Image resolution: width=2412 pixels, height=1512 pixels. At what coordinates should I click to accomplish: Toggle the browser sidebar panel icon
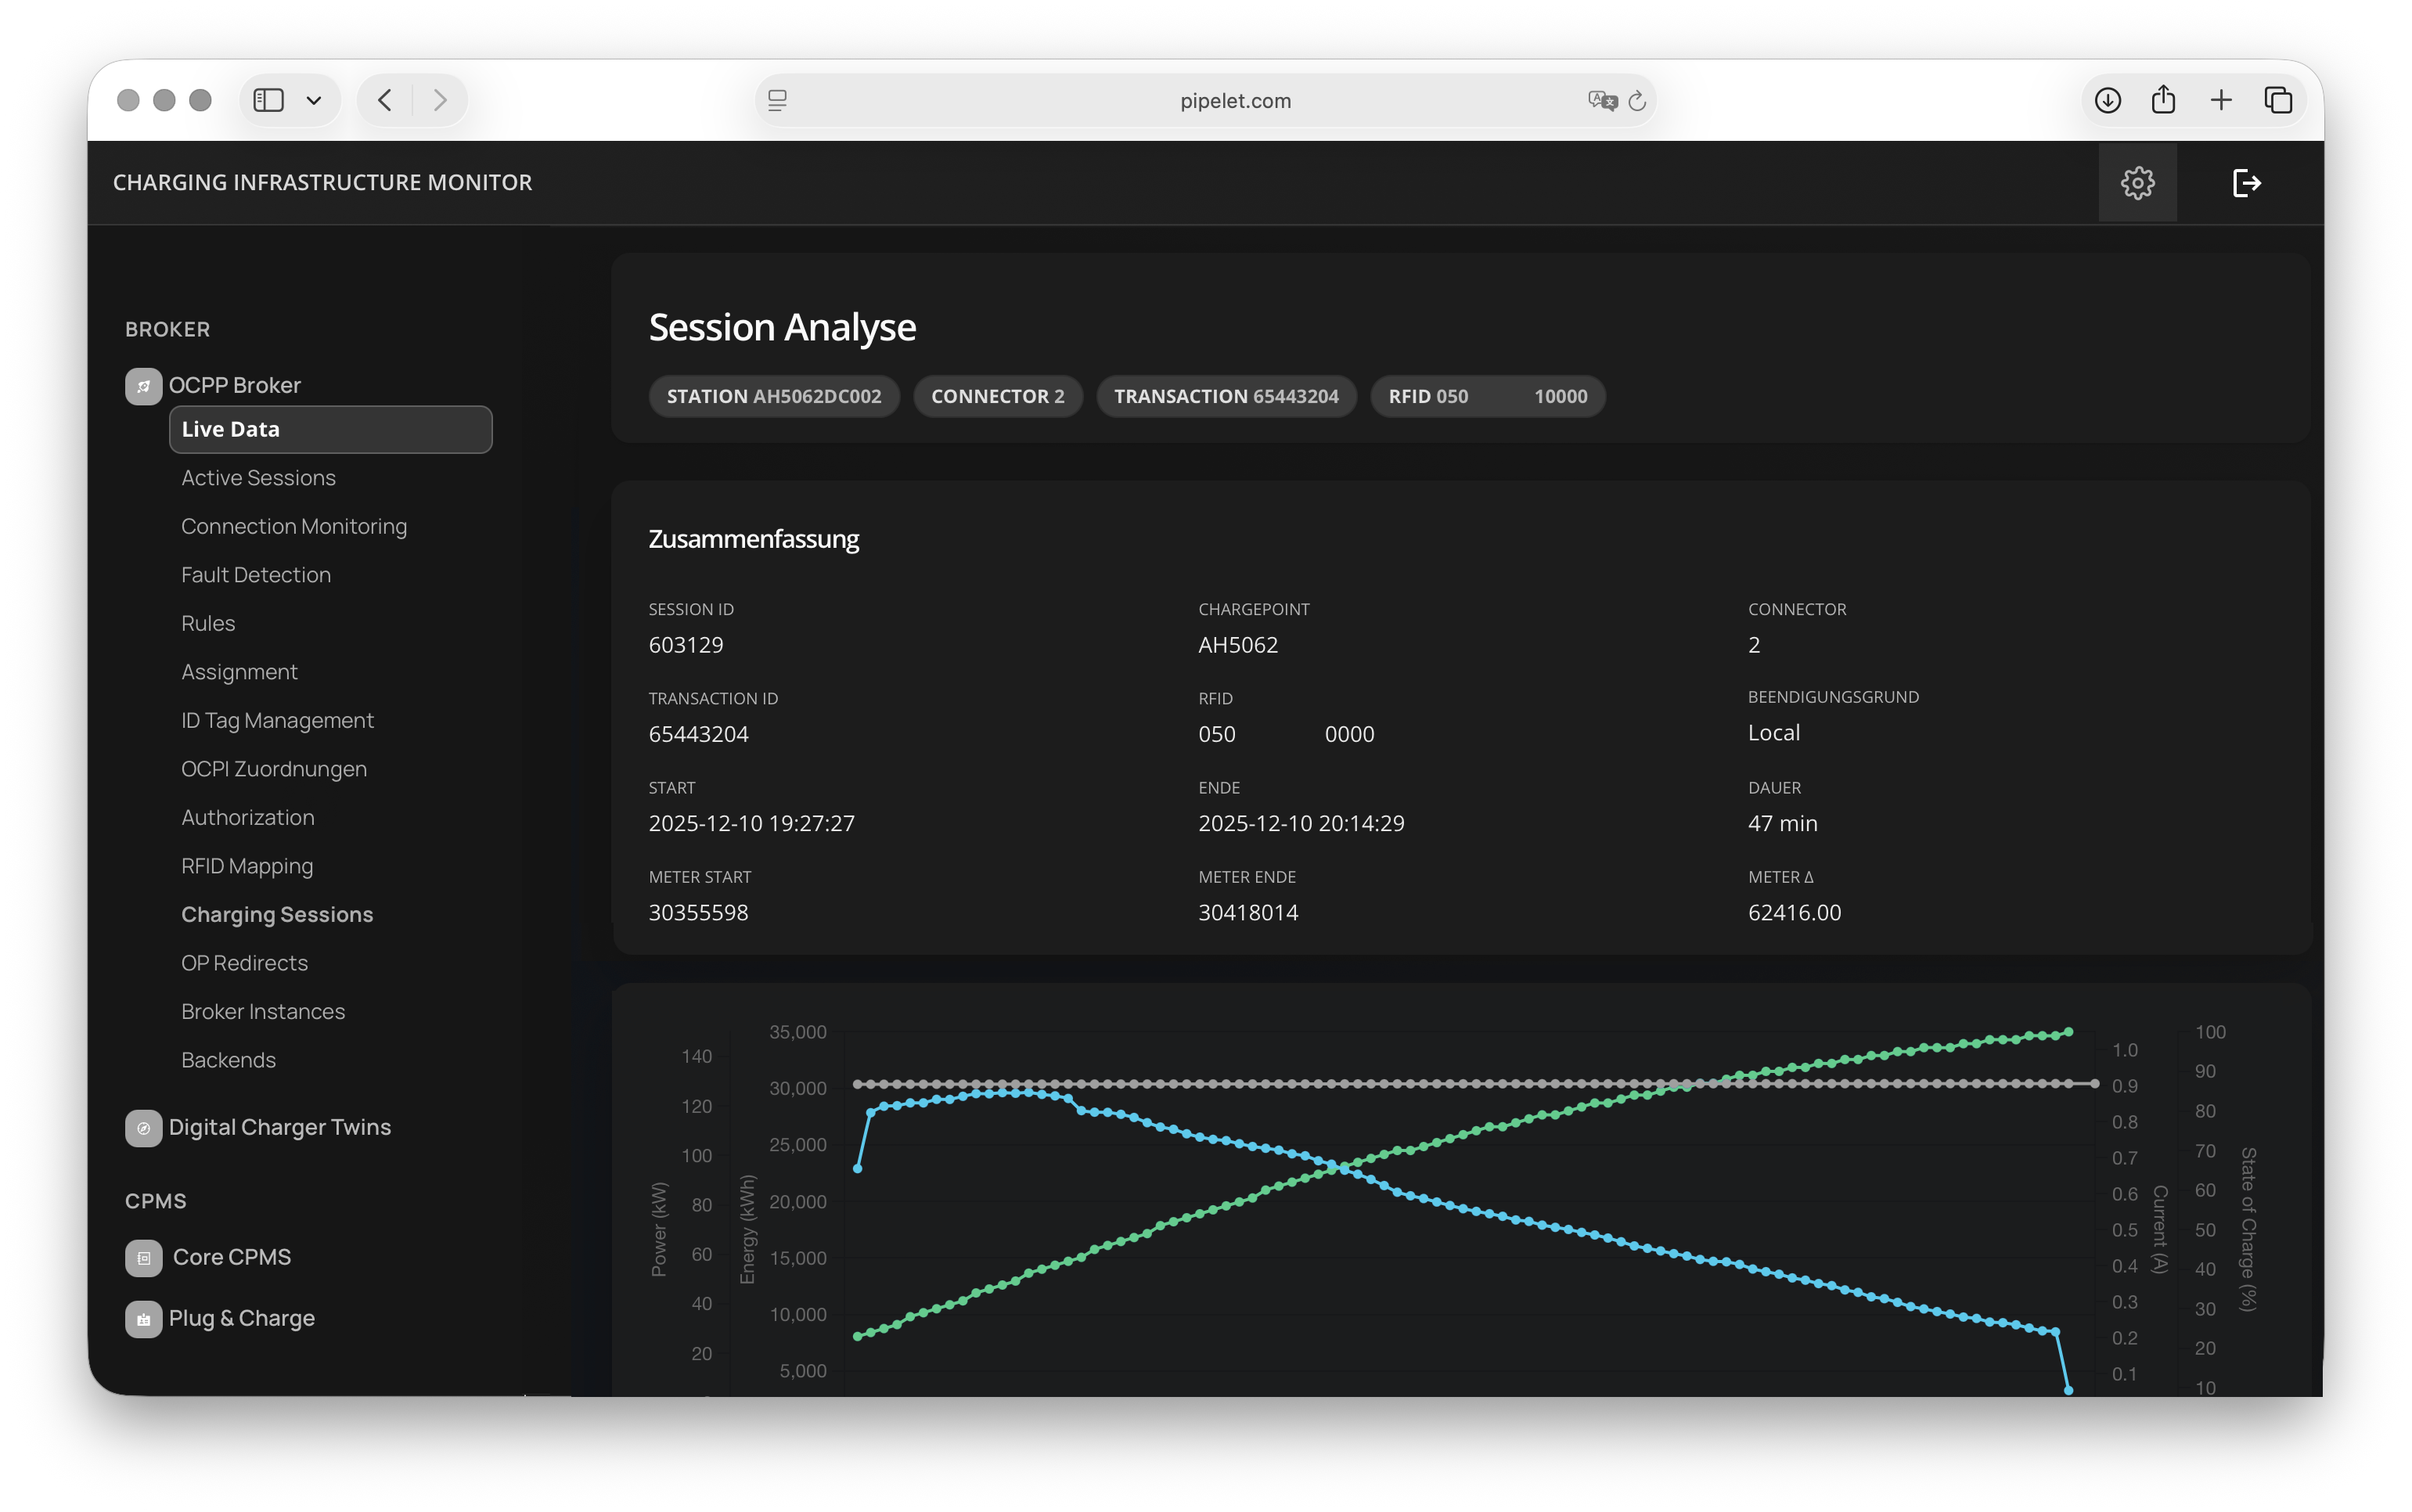[268, 100]
